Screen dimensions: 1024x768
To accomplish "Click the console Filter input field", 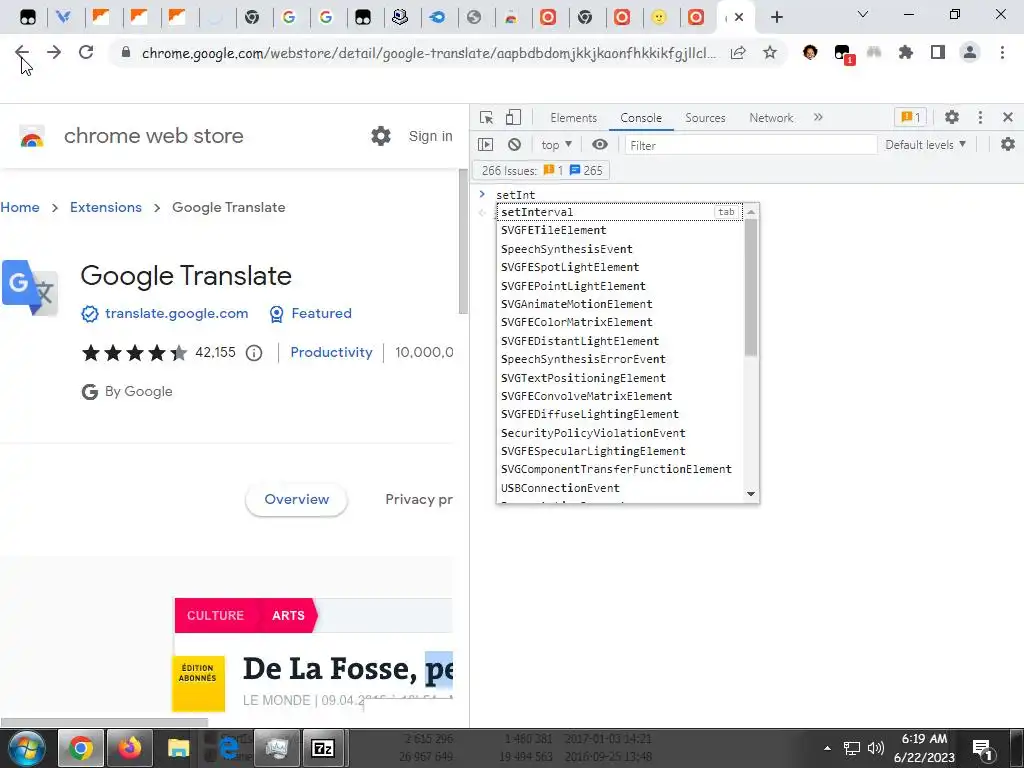I will (x=750, y=145).
